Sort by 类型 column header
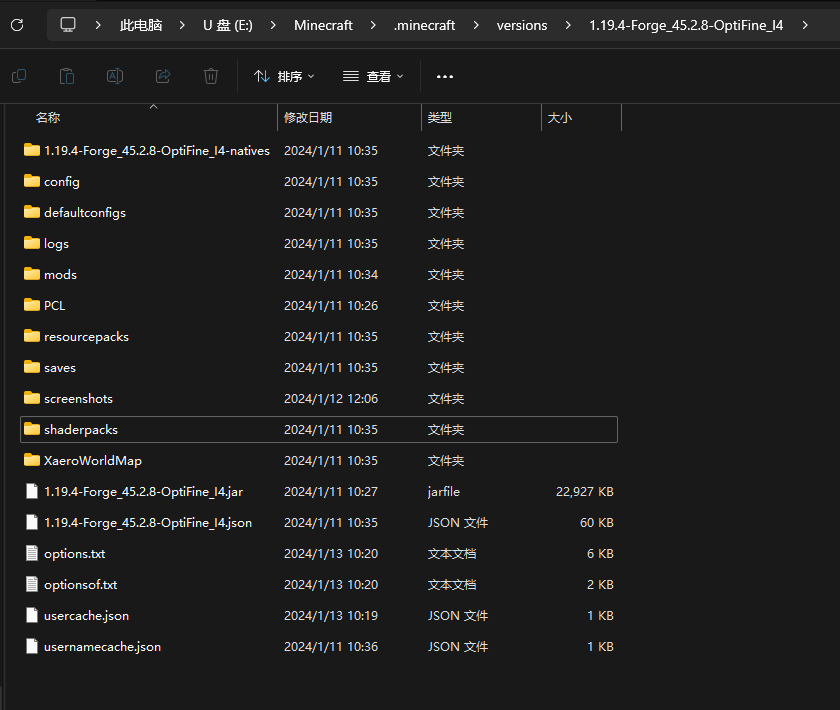Screen dimensions: 840x710 tap(440, 117)
